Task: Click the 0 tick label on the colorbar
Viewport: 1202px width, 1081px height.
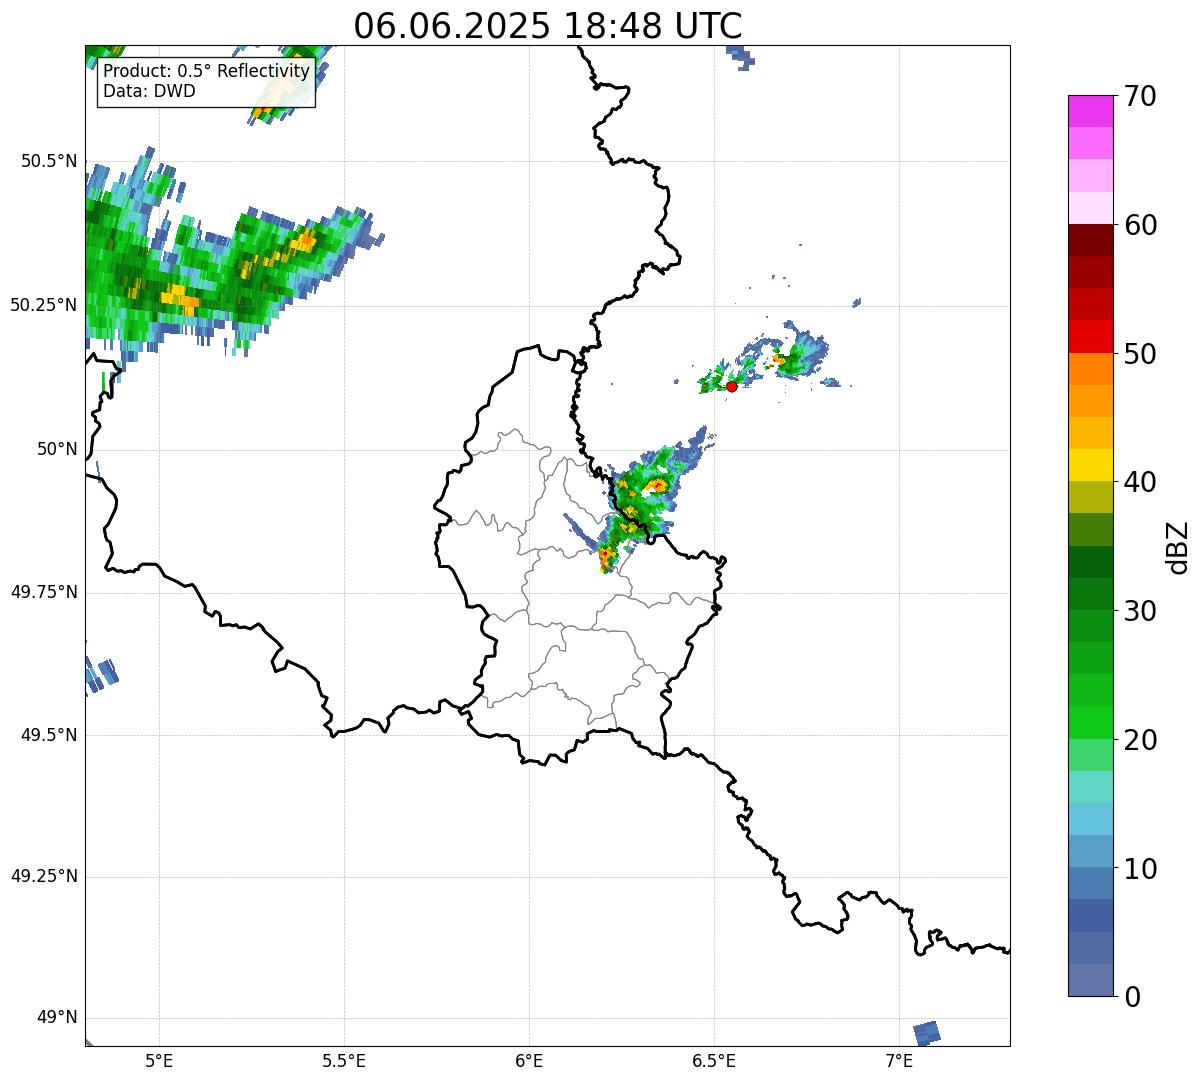Action: (1131, 997)
